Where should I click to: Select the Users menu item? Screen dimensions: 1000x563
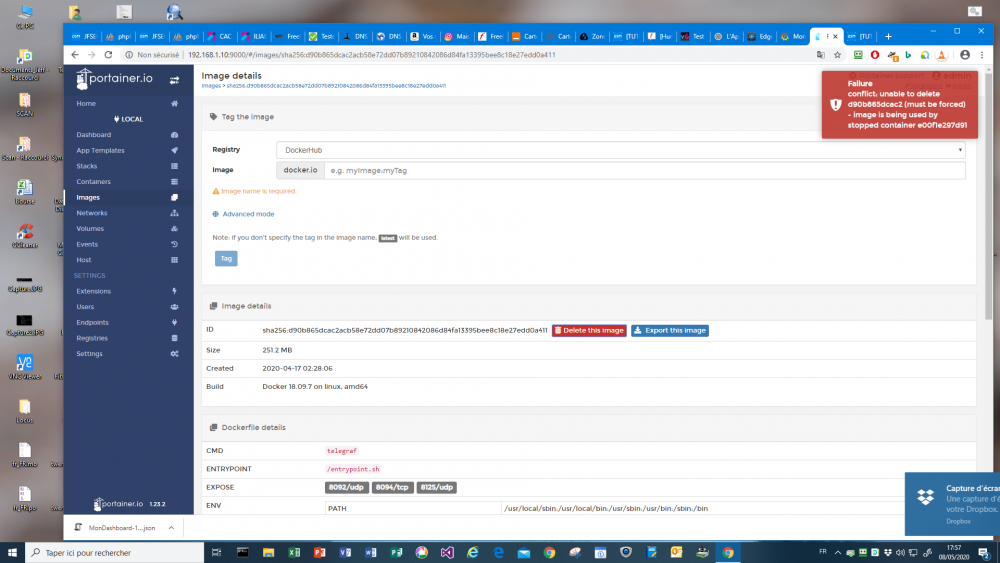point(86,307)
